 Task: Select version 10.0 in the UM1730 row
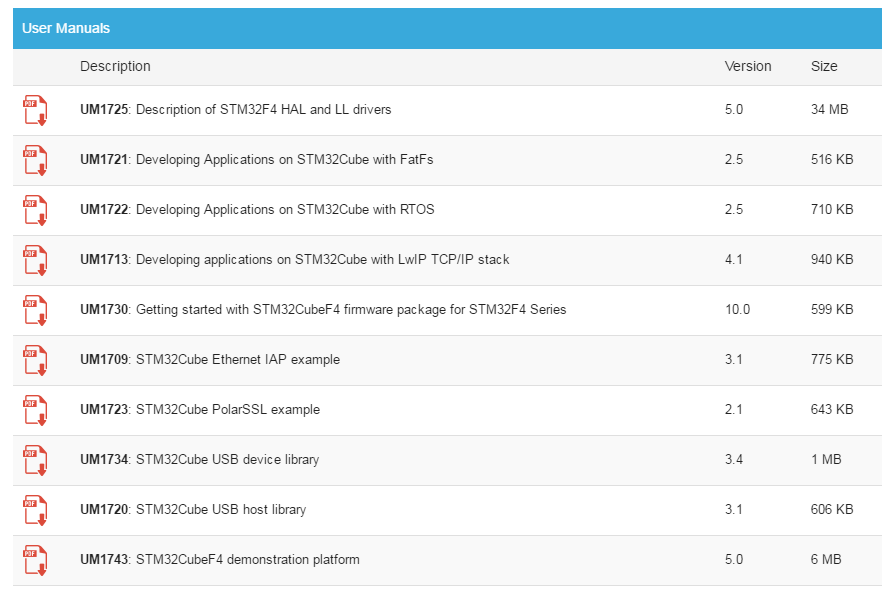point(737,309)
